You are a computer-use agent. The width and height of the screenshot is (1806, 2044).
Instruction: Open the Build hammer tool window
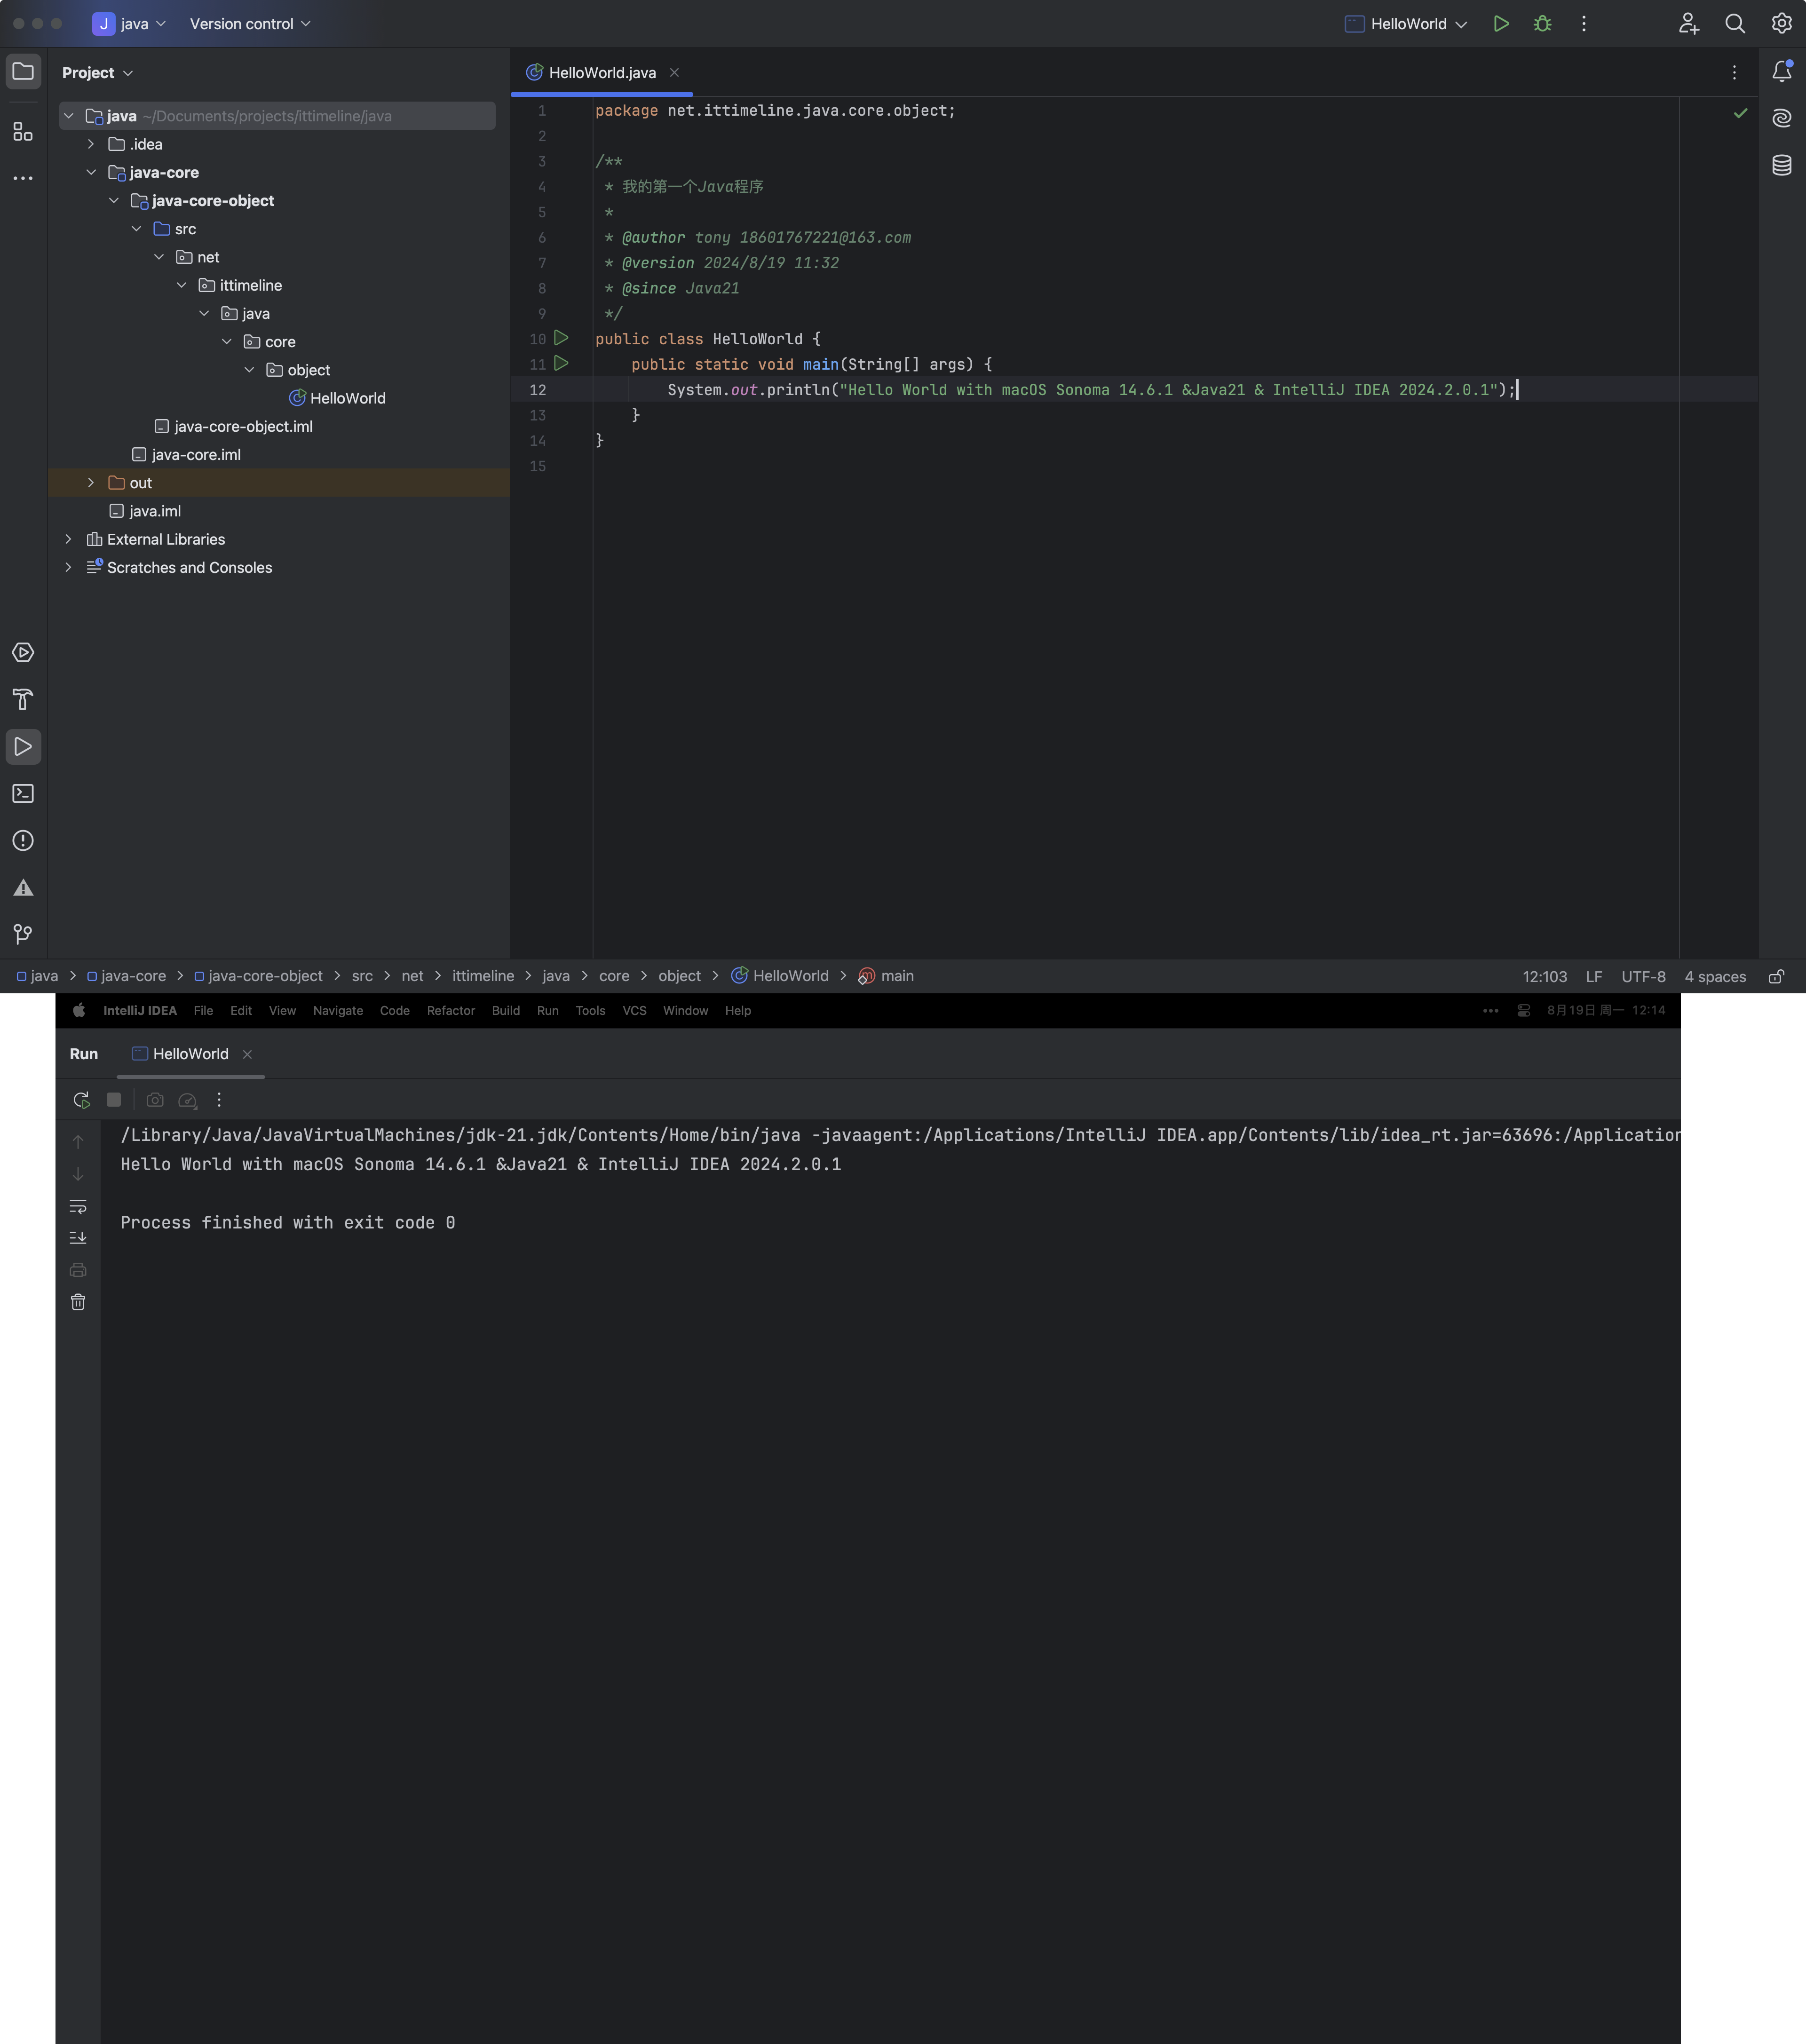pos(23,700)
